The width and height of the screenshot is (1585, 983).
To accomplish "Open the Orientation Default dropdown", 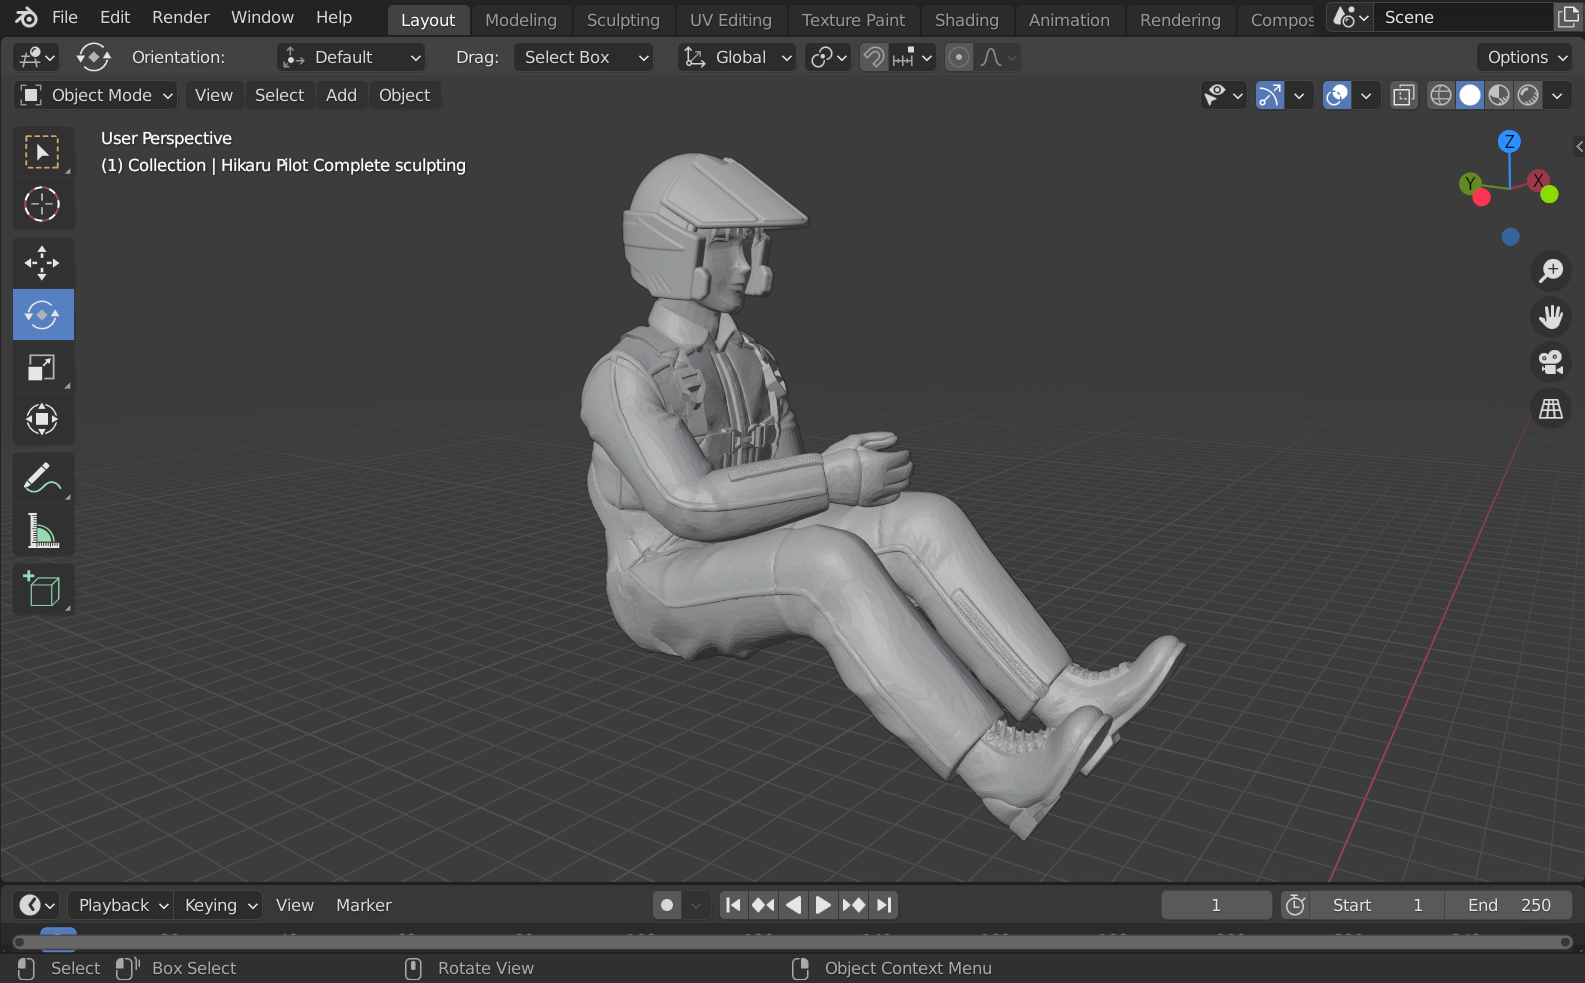I will pos(351,57).
